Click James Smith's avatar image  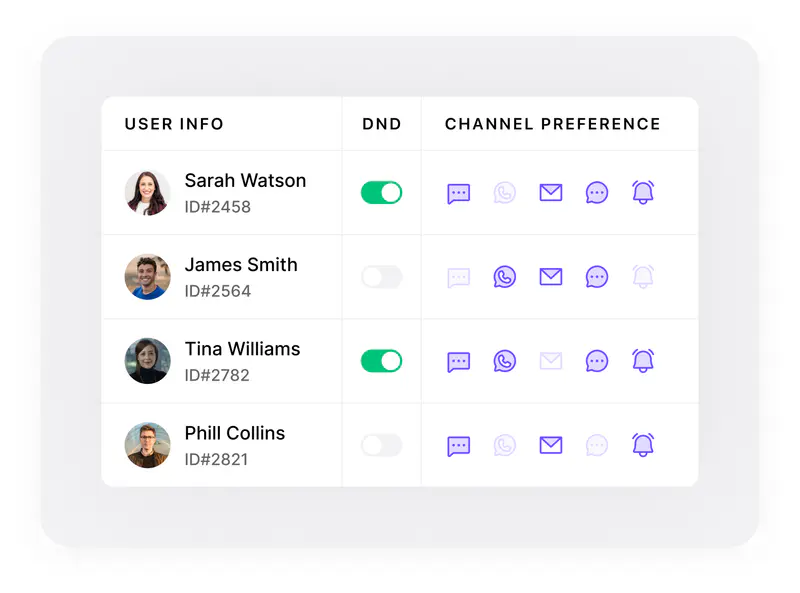pos(147,277)
